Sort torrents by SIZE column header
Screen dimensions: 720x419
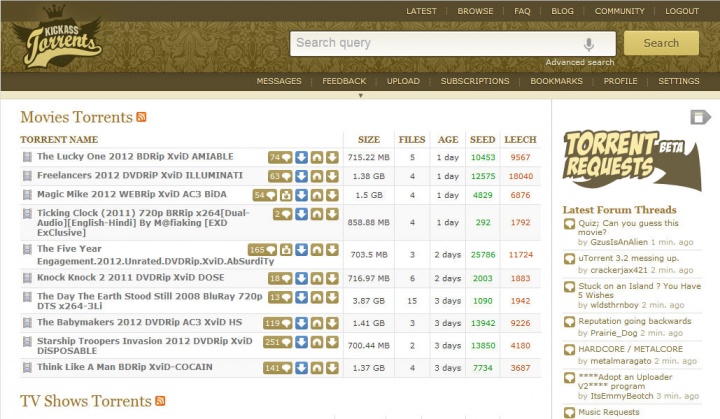pos(369,140)
